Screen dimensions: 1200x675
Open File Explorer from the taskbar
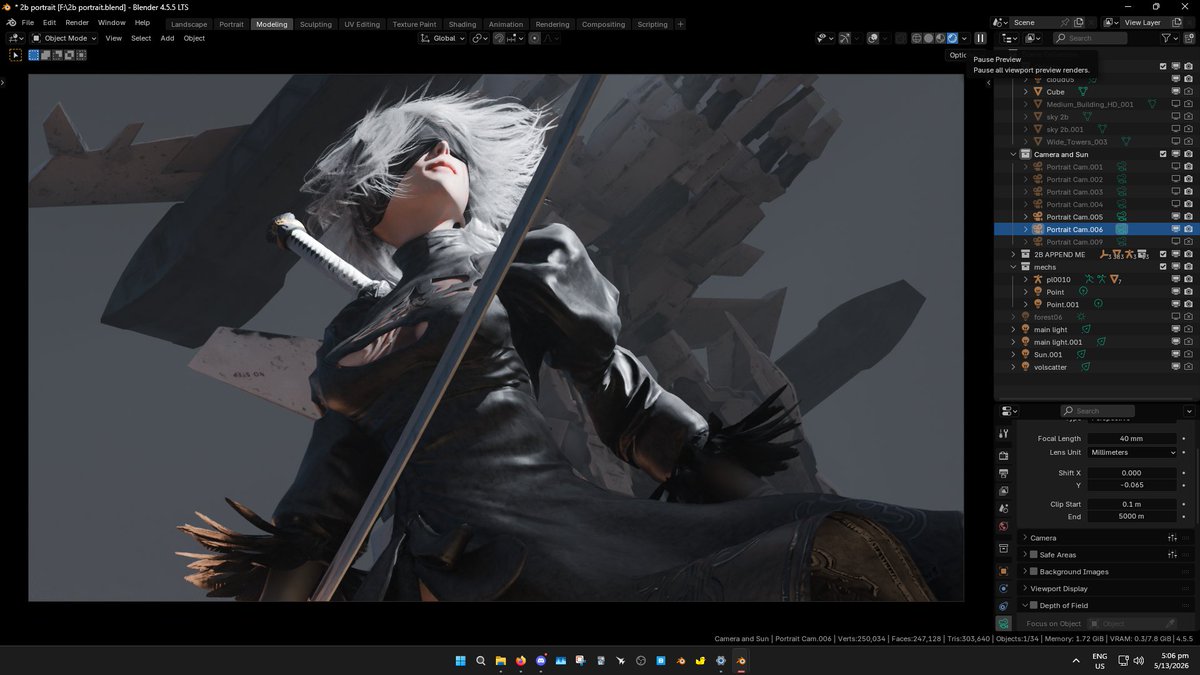click(x=501, y=661)
